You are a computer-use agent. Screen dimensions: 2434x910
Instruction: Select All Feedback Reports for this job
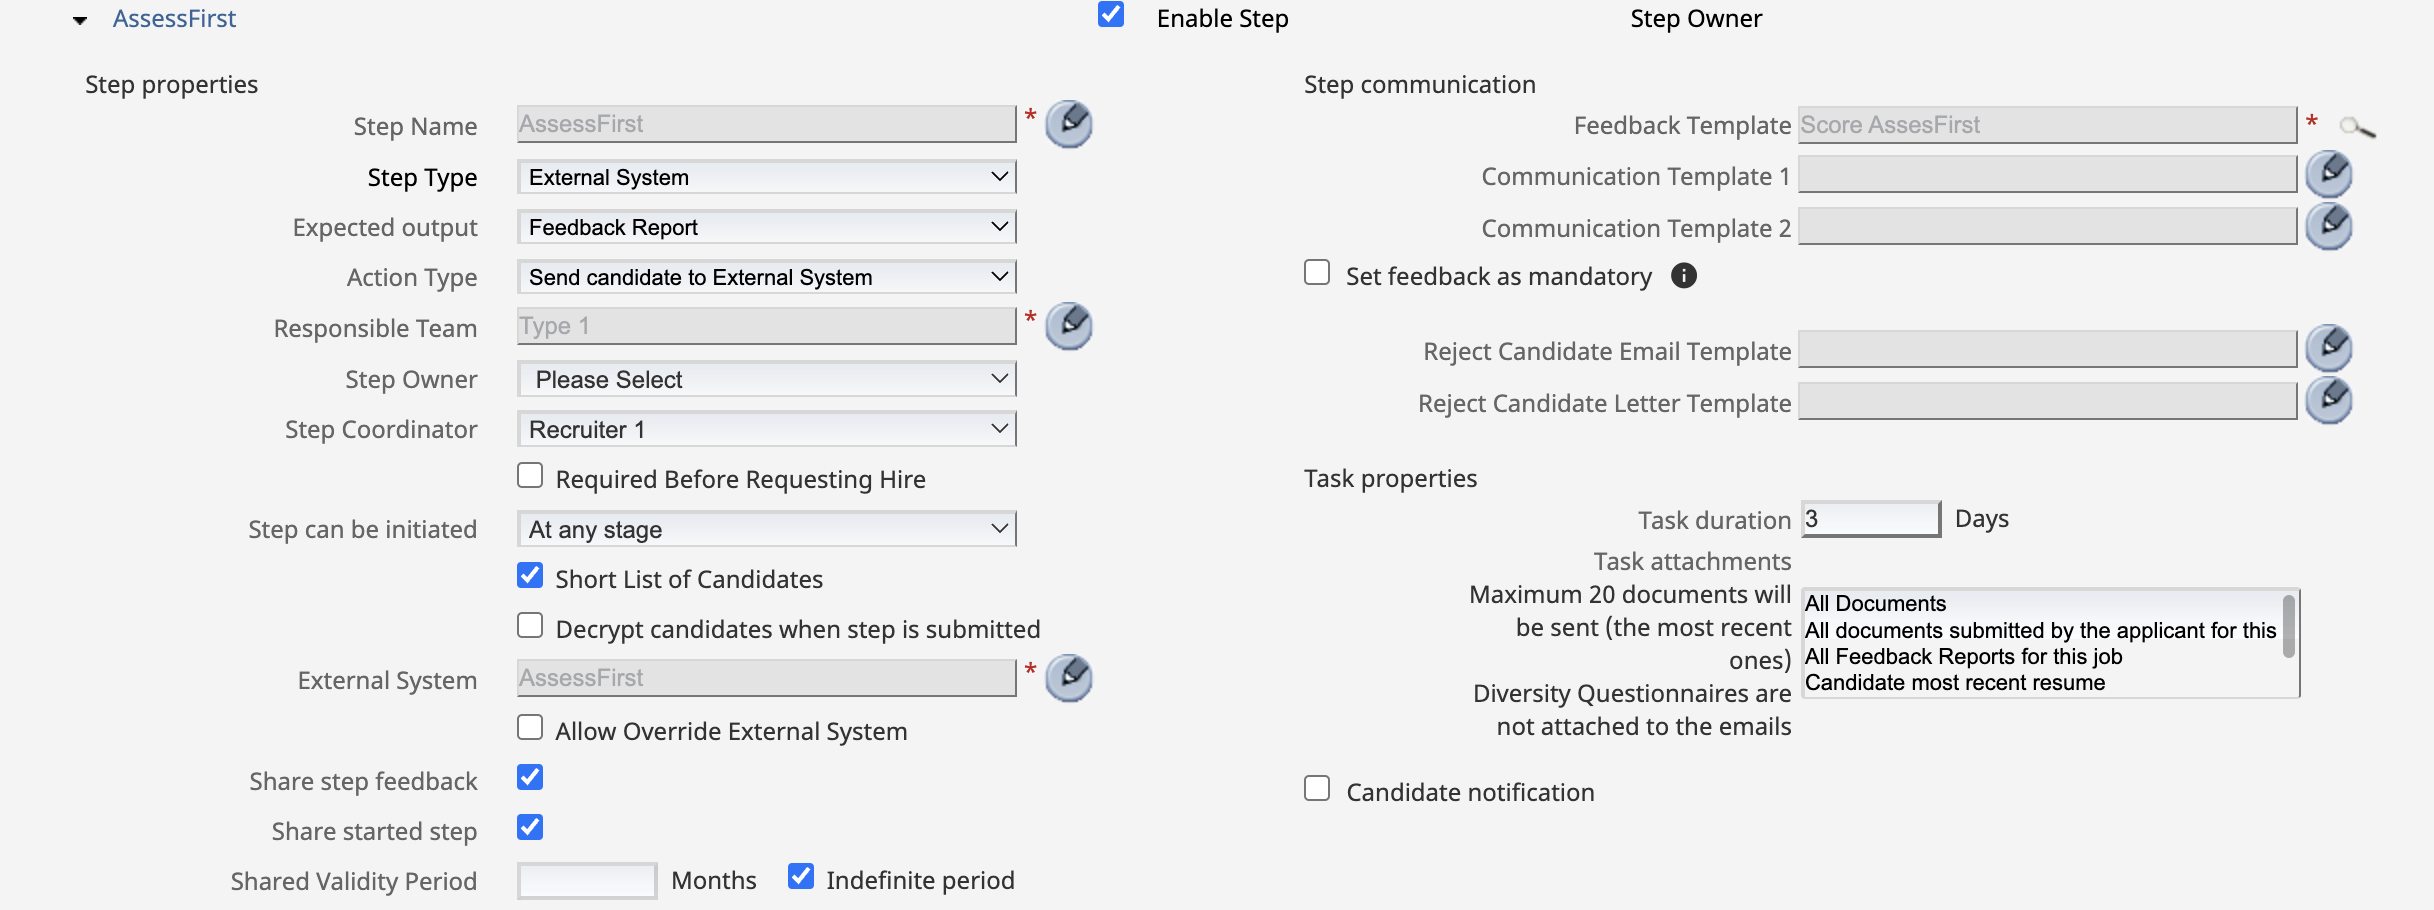[x=1962, y=657]
